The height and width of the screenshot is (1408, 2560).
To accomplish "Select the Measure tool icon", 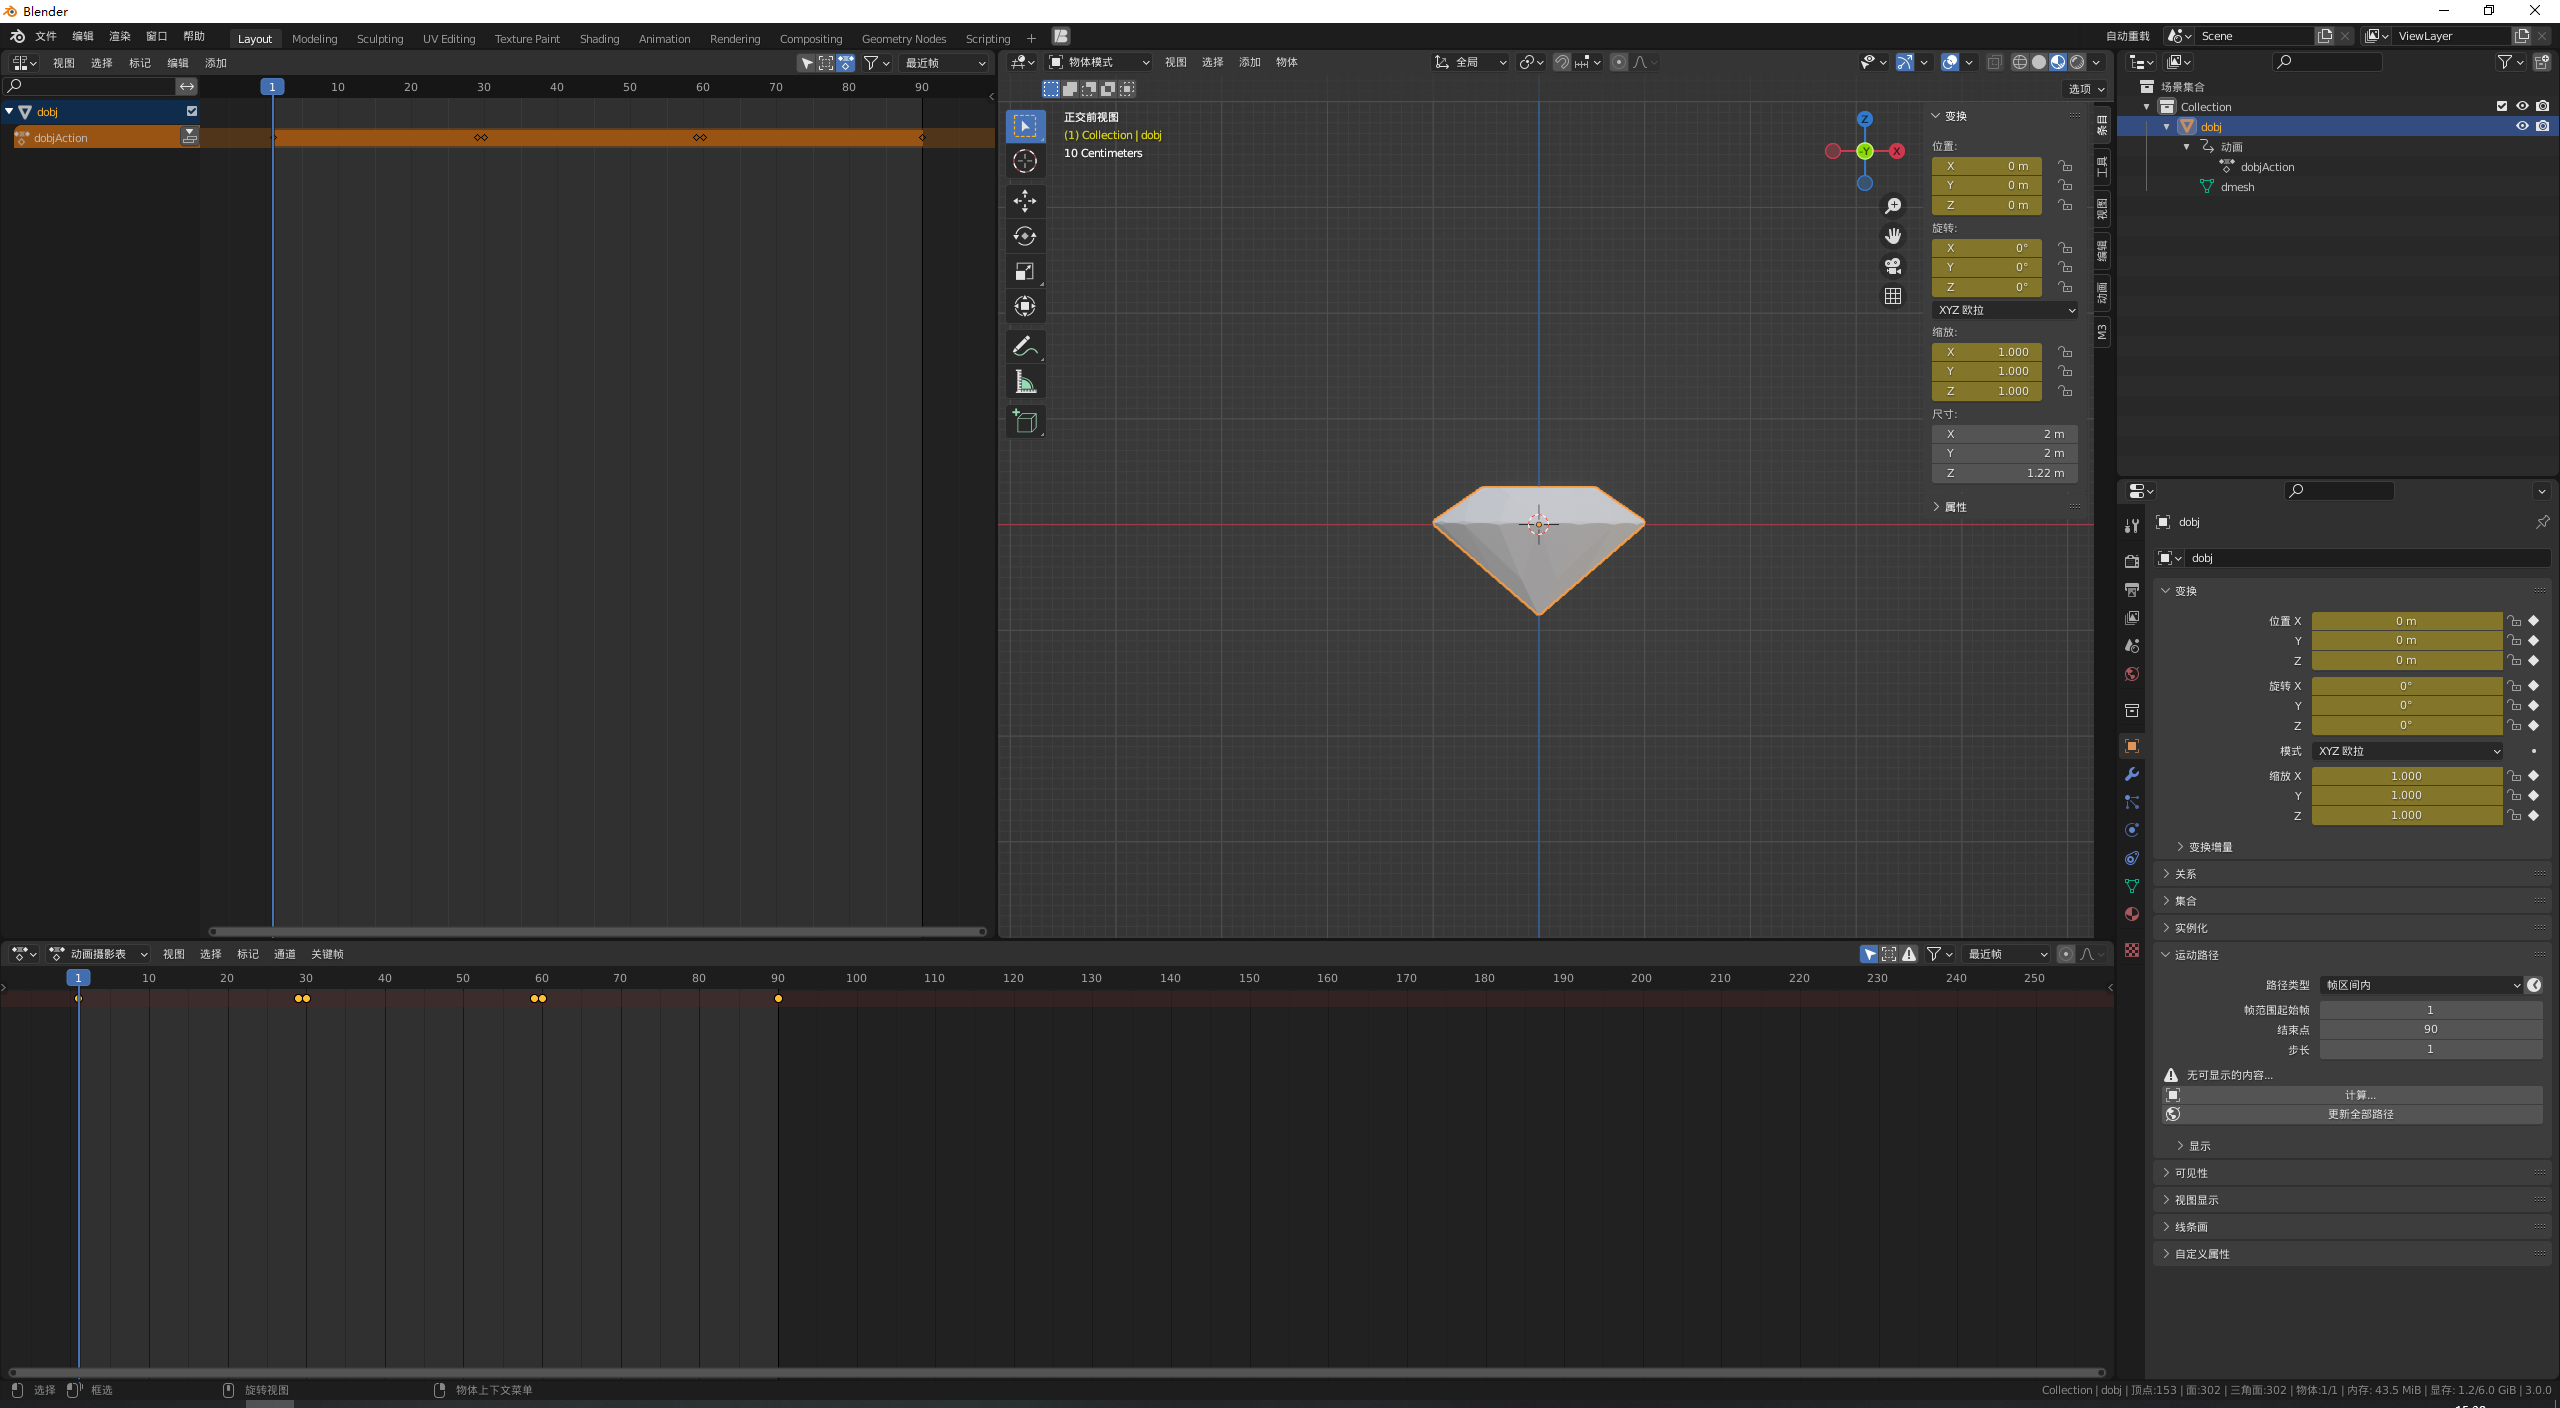I will point(1025,382).
